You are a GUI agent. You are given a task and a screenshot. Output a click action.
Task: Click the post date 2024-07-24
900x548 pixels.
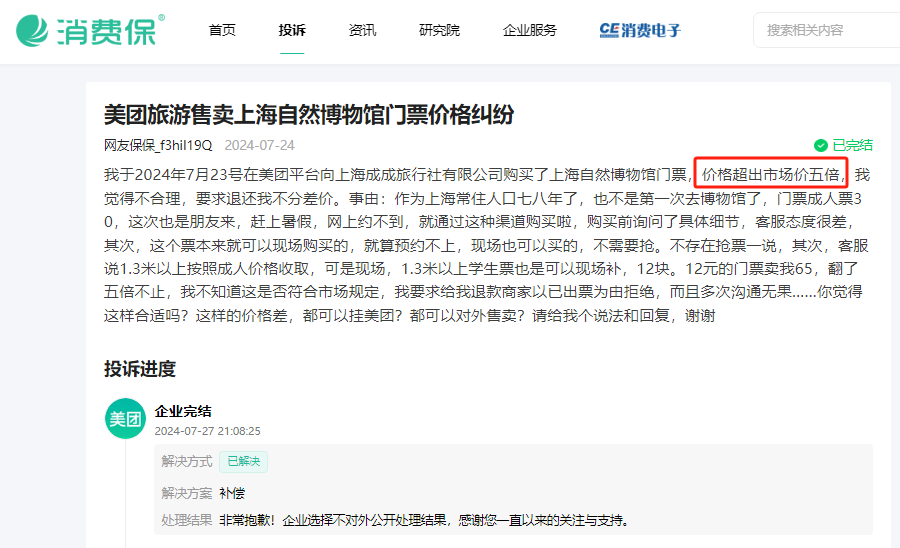(259, 145)
